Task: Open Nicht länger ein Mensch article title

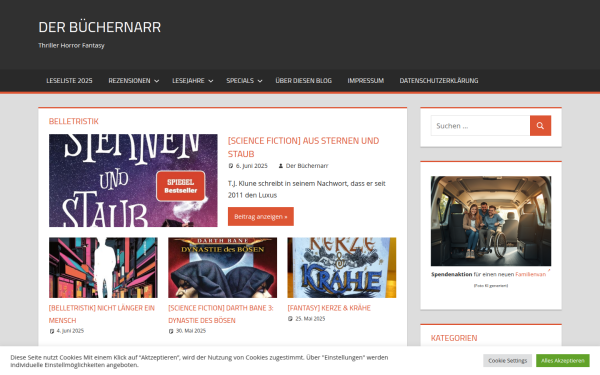Action: (102, 314)
